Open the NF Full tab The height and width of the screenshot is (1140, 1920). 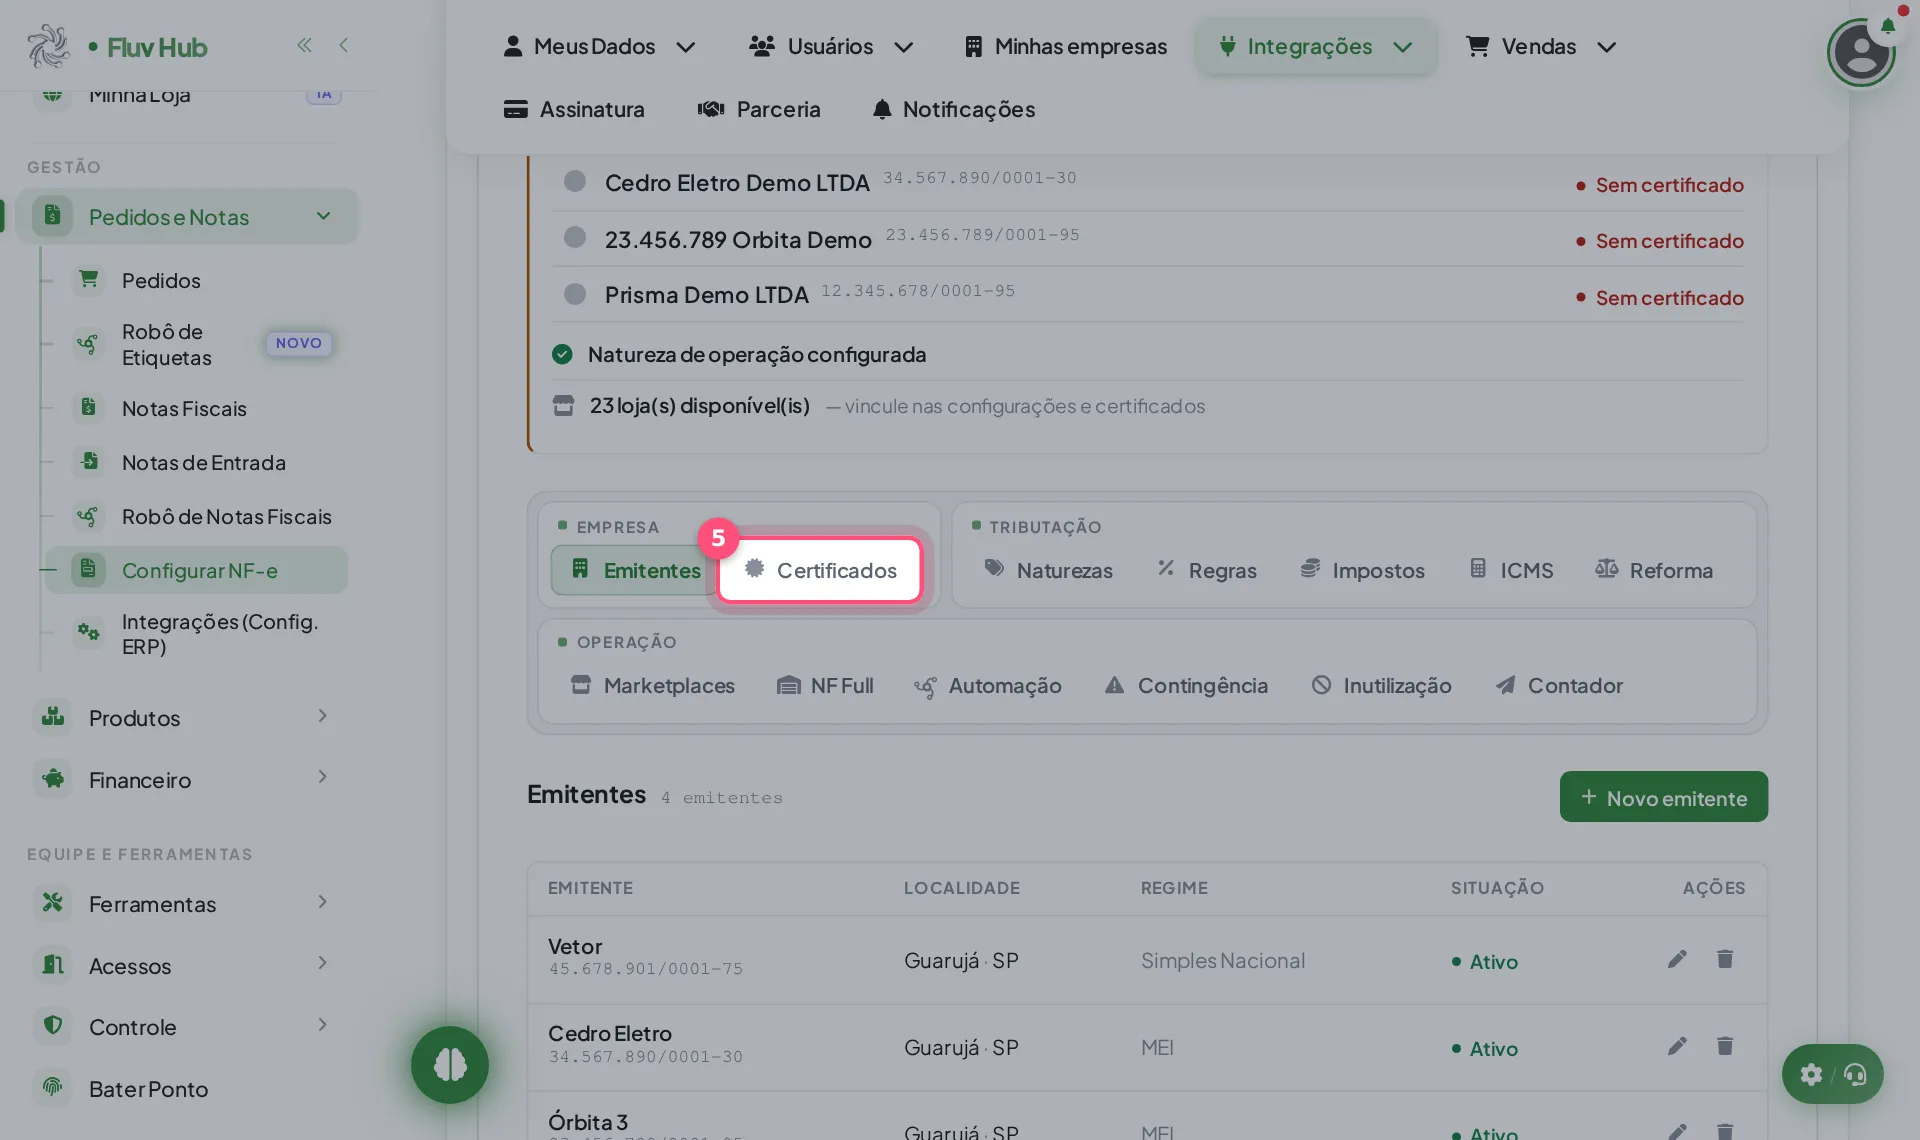coord(825,686)
